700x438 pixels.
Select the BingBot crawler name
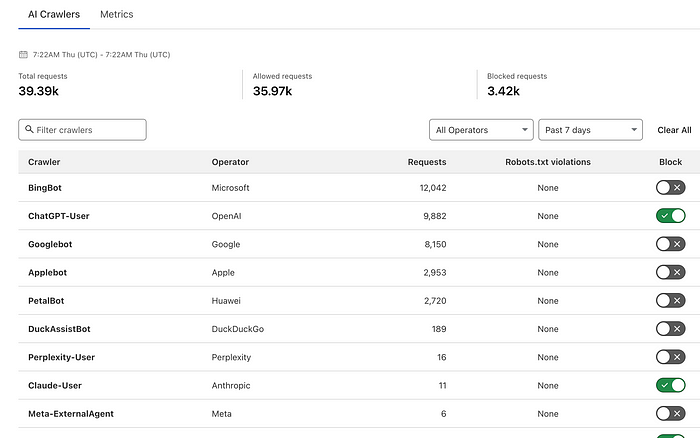[x=45, y=188]
